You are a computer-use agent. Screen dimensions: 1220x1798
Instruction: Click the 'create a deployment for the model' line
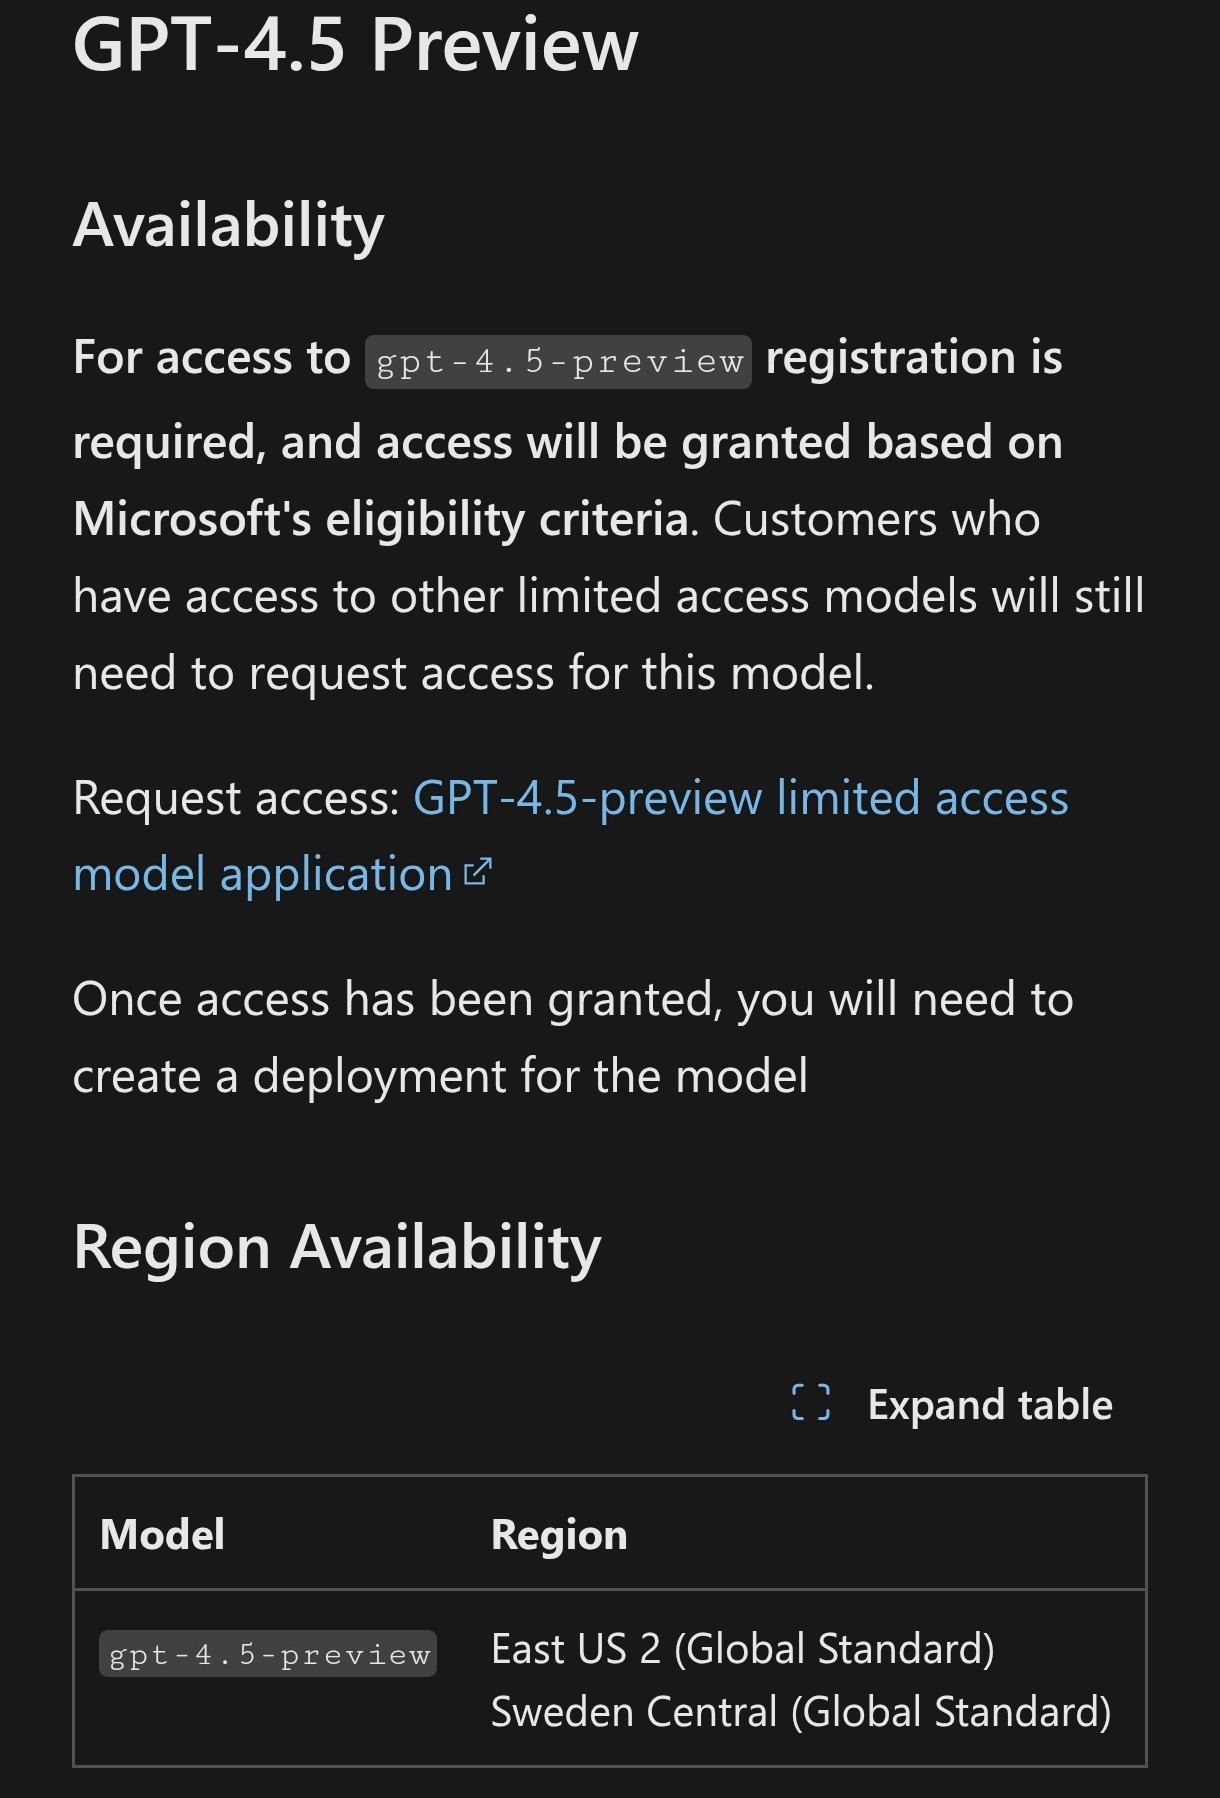[440, 1076]
